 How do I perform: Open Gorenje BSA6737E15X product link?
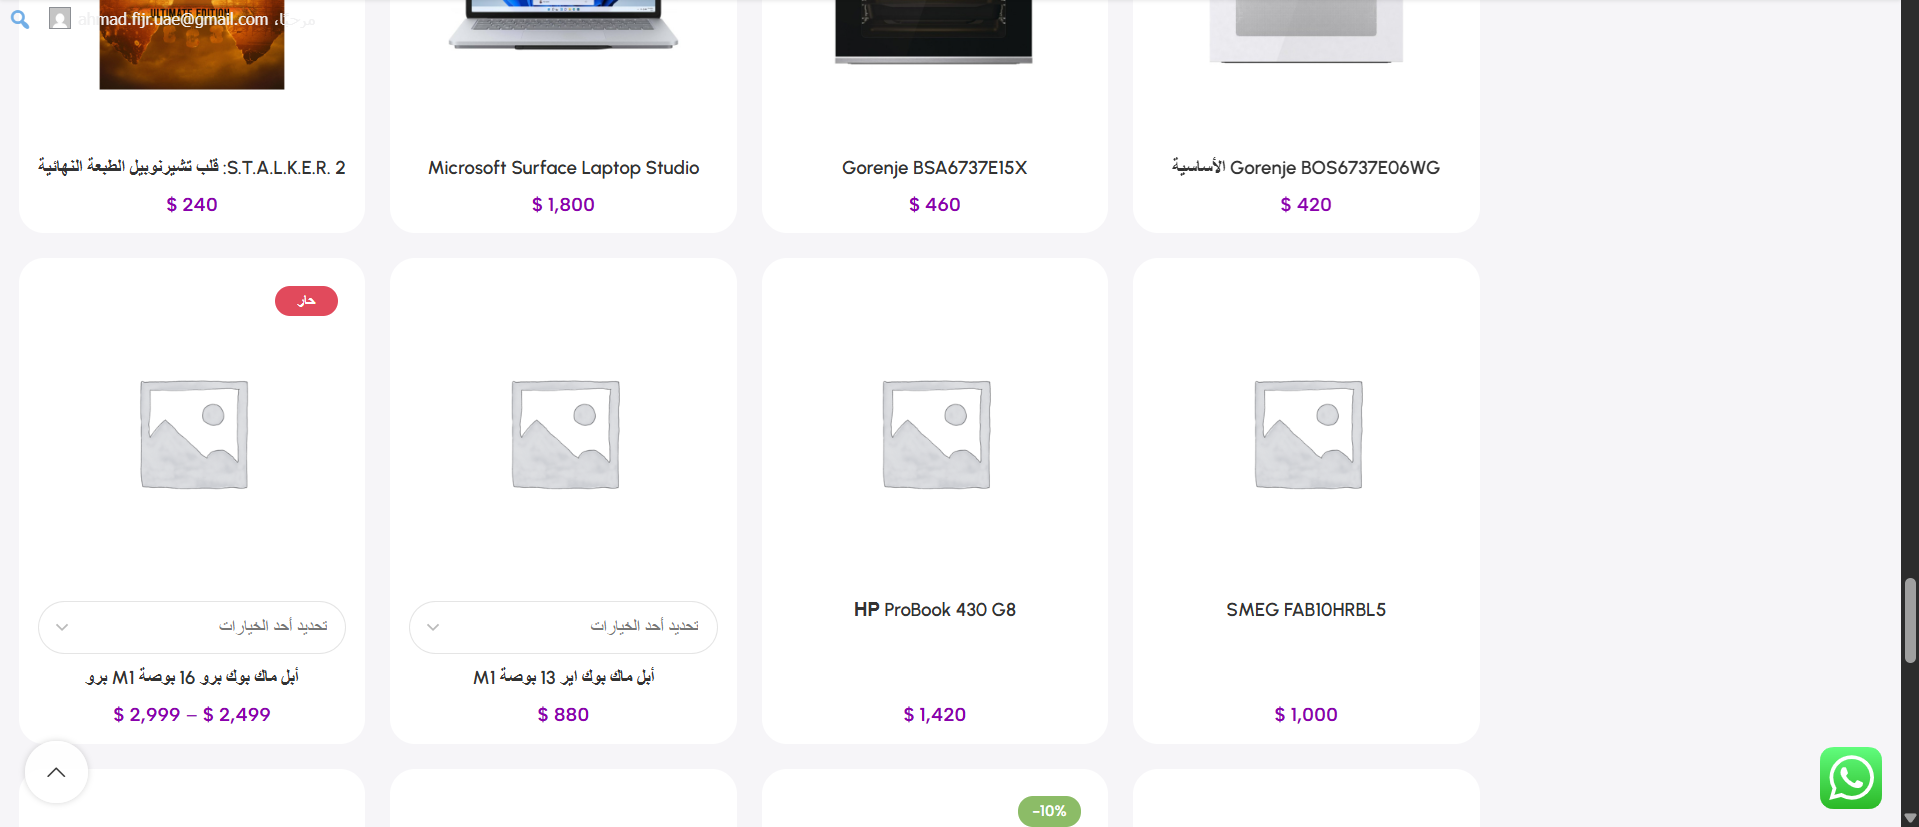coord(934,168)
